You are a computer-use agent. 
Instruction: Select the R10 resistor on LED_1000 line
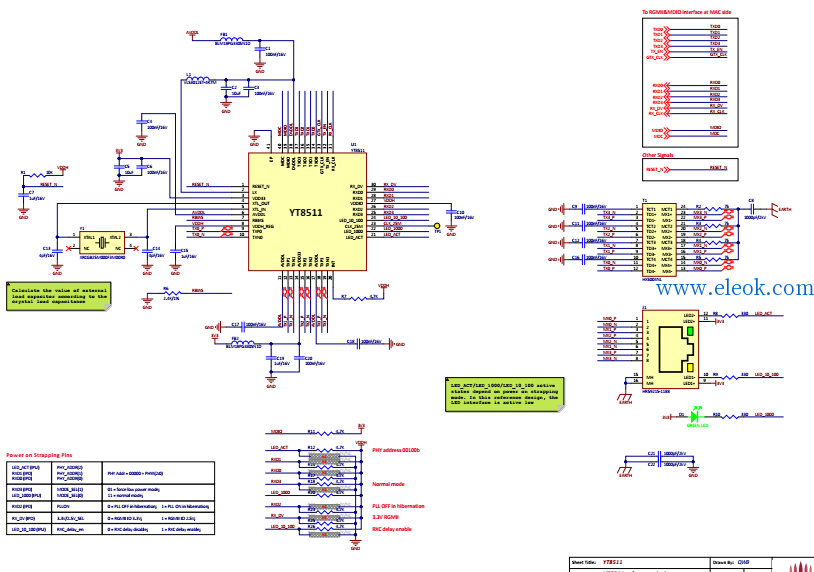click(x=729, y=416)
